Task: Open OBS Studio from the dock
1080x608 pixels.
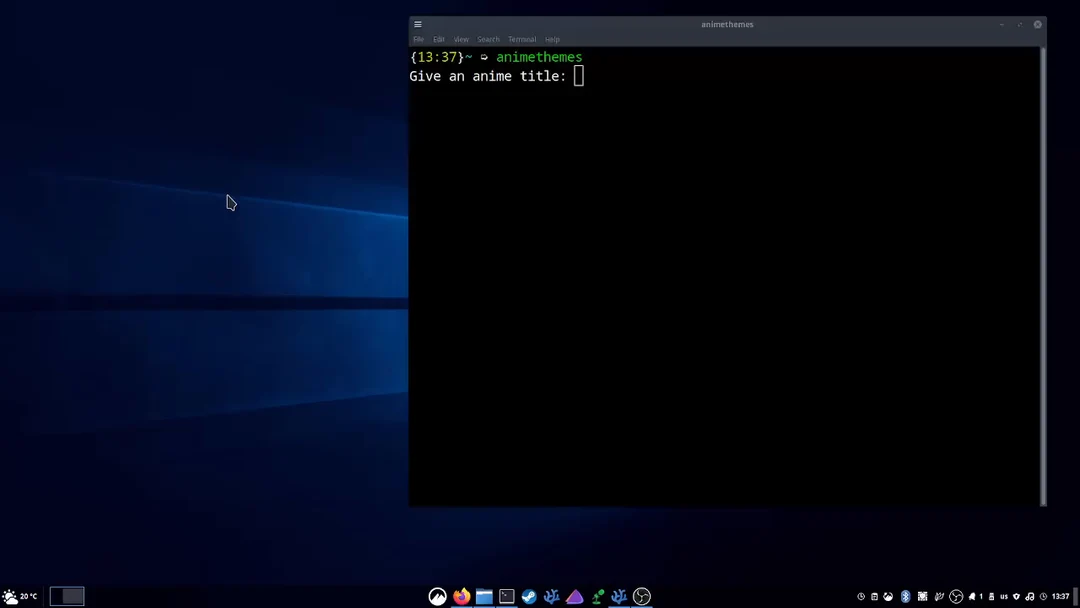Action: [642, 596]
